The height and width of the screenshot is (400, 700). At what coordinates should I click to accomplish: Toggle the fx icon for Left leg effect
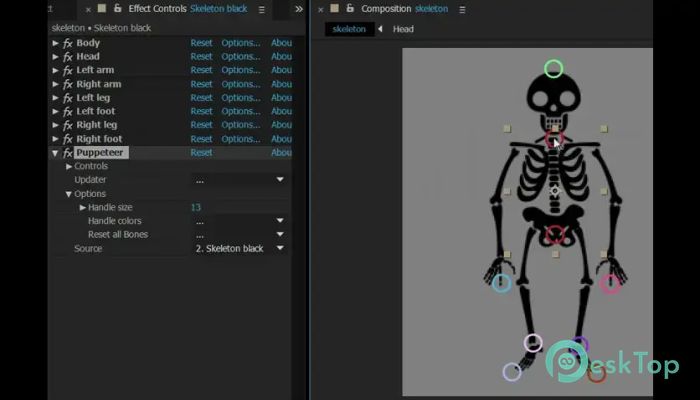click(x=67, y=98)
